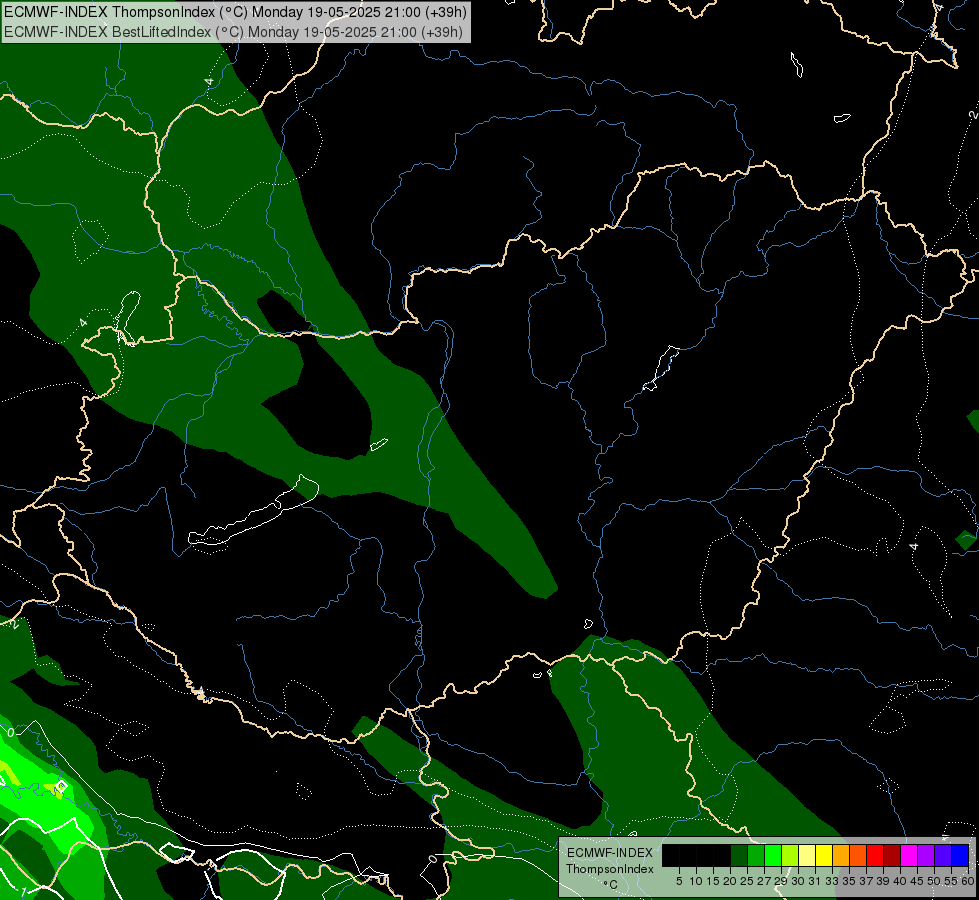Click legend tick value '29'

click(781, 881)
